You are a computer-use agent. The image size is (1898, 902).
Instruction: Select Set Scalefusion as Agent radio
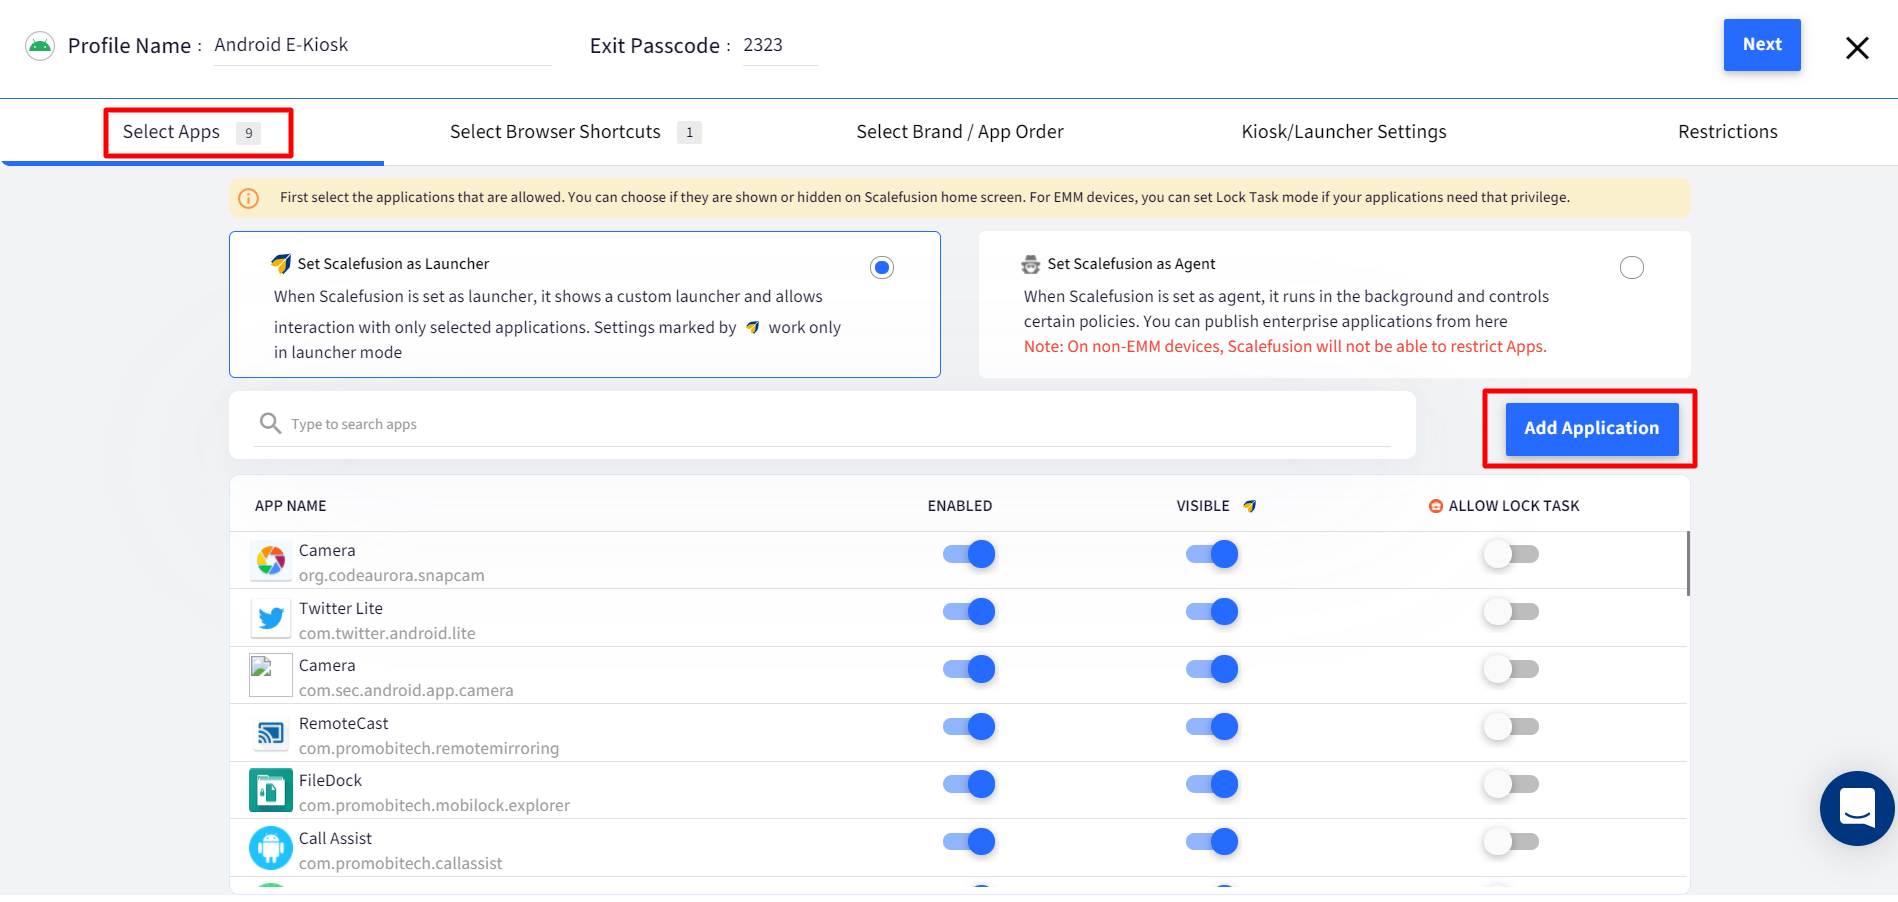(1632, 267)
